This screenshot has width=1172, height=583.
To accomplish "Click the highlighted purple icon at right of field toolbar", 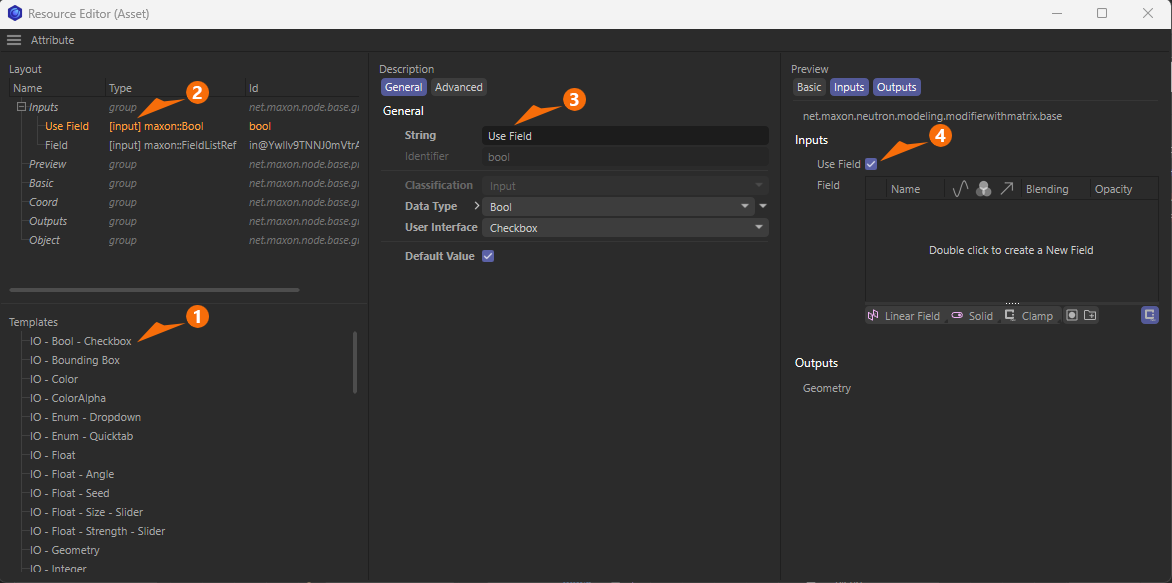I will point(1150,315).
